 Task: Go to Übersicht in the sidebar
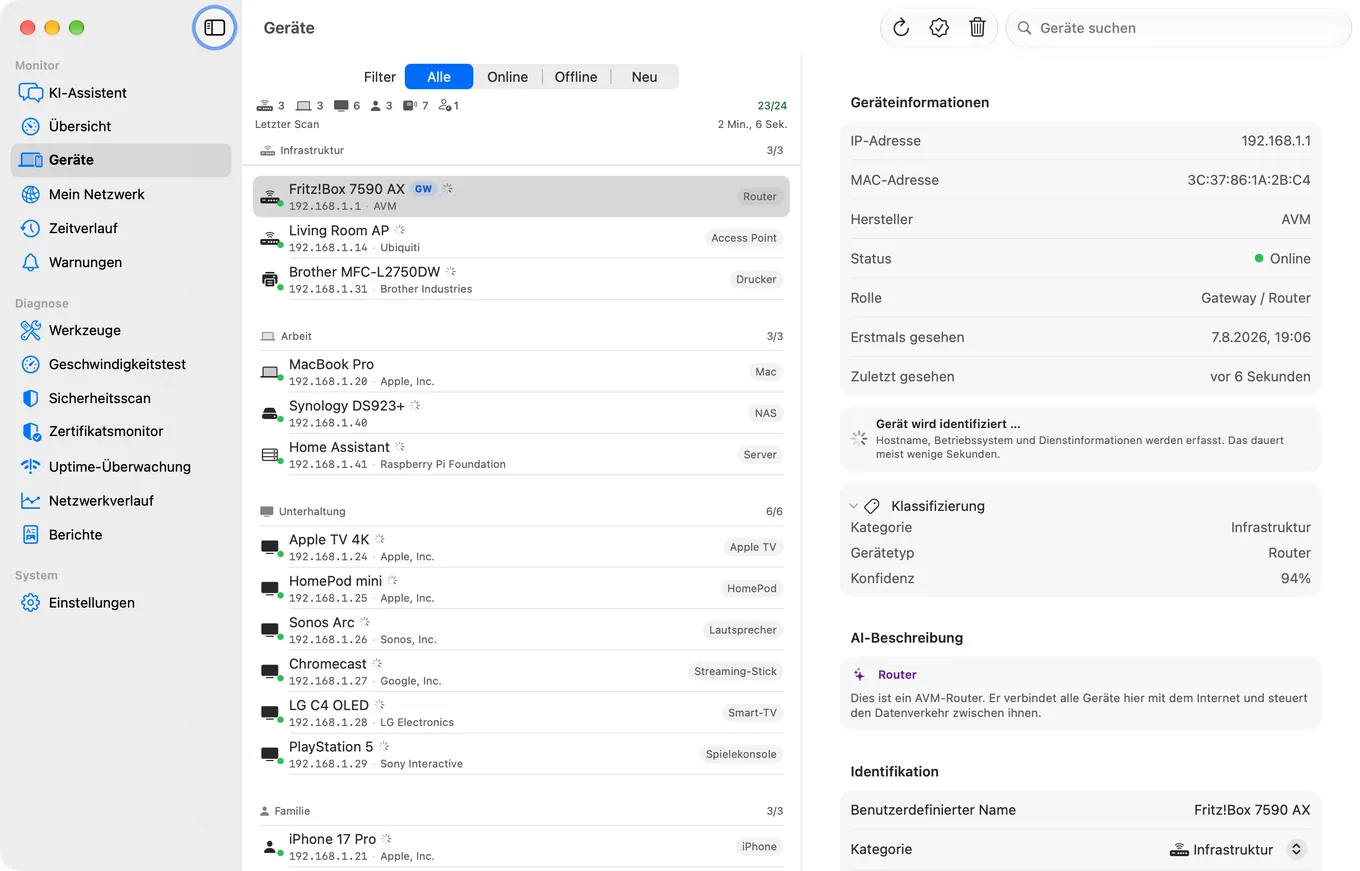121,126
